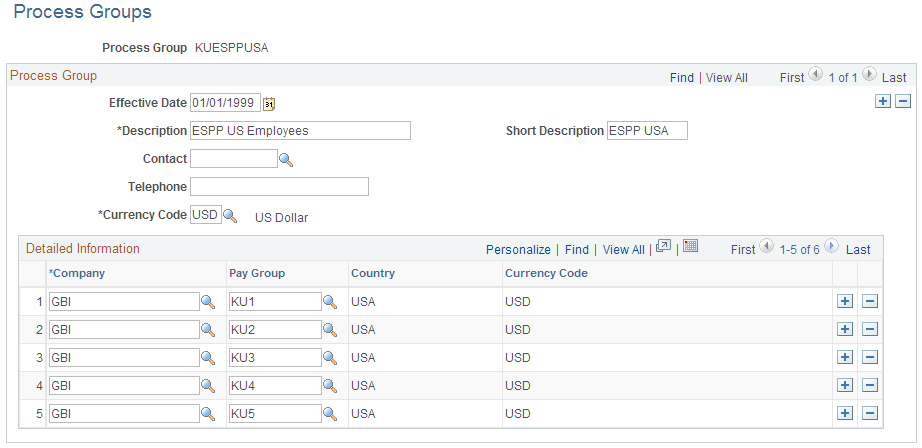Viewport: 922px width, 448px height.
Task: Sort grid by the Pay Group column header
Action: (x=257, y=273)
